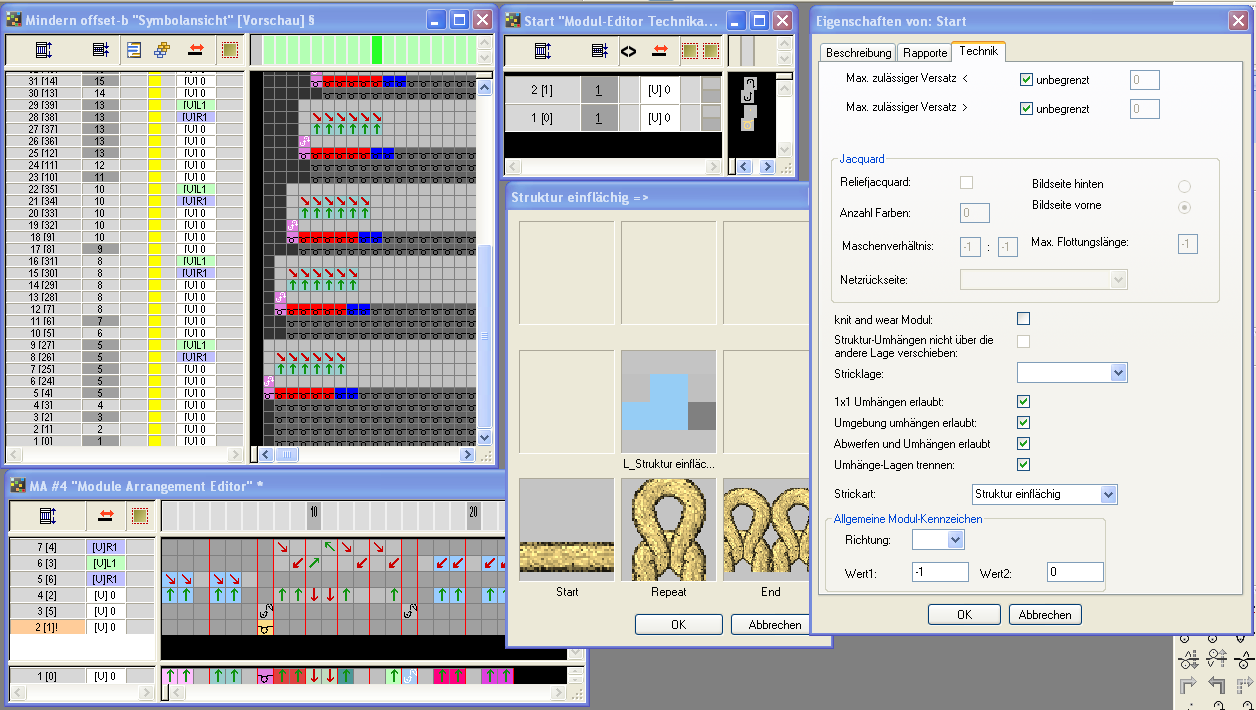The height and width of the screenshot is (710, 1256).
Task: Open the Strickart dropdown
Action: coord(1107,494)
